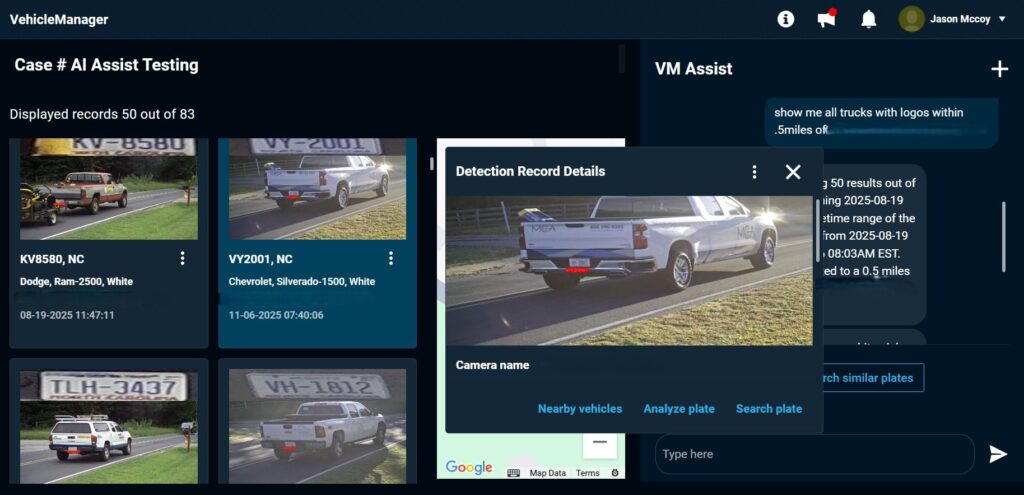Click Case # AI Assist Testing title

(106, 65)
